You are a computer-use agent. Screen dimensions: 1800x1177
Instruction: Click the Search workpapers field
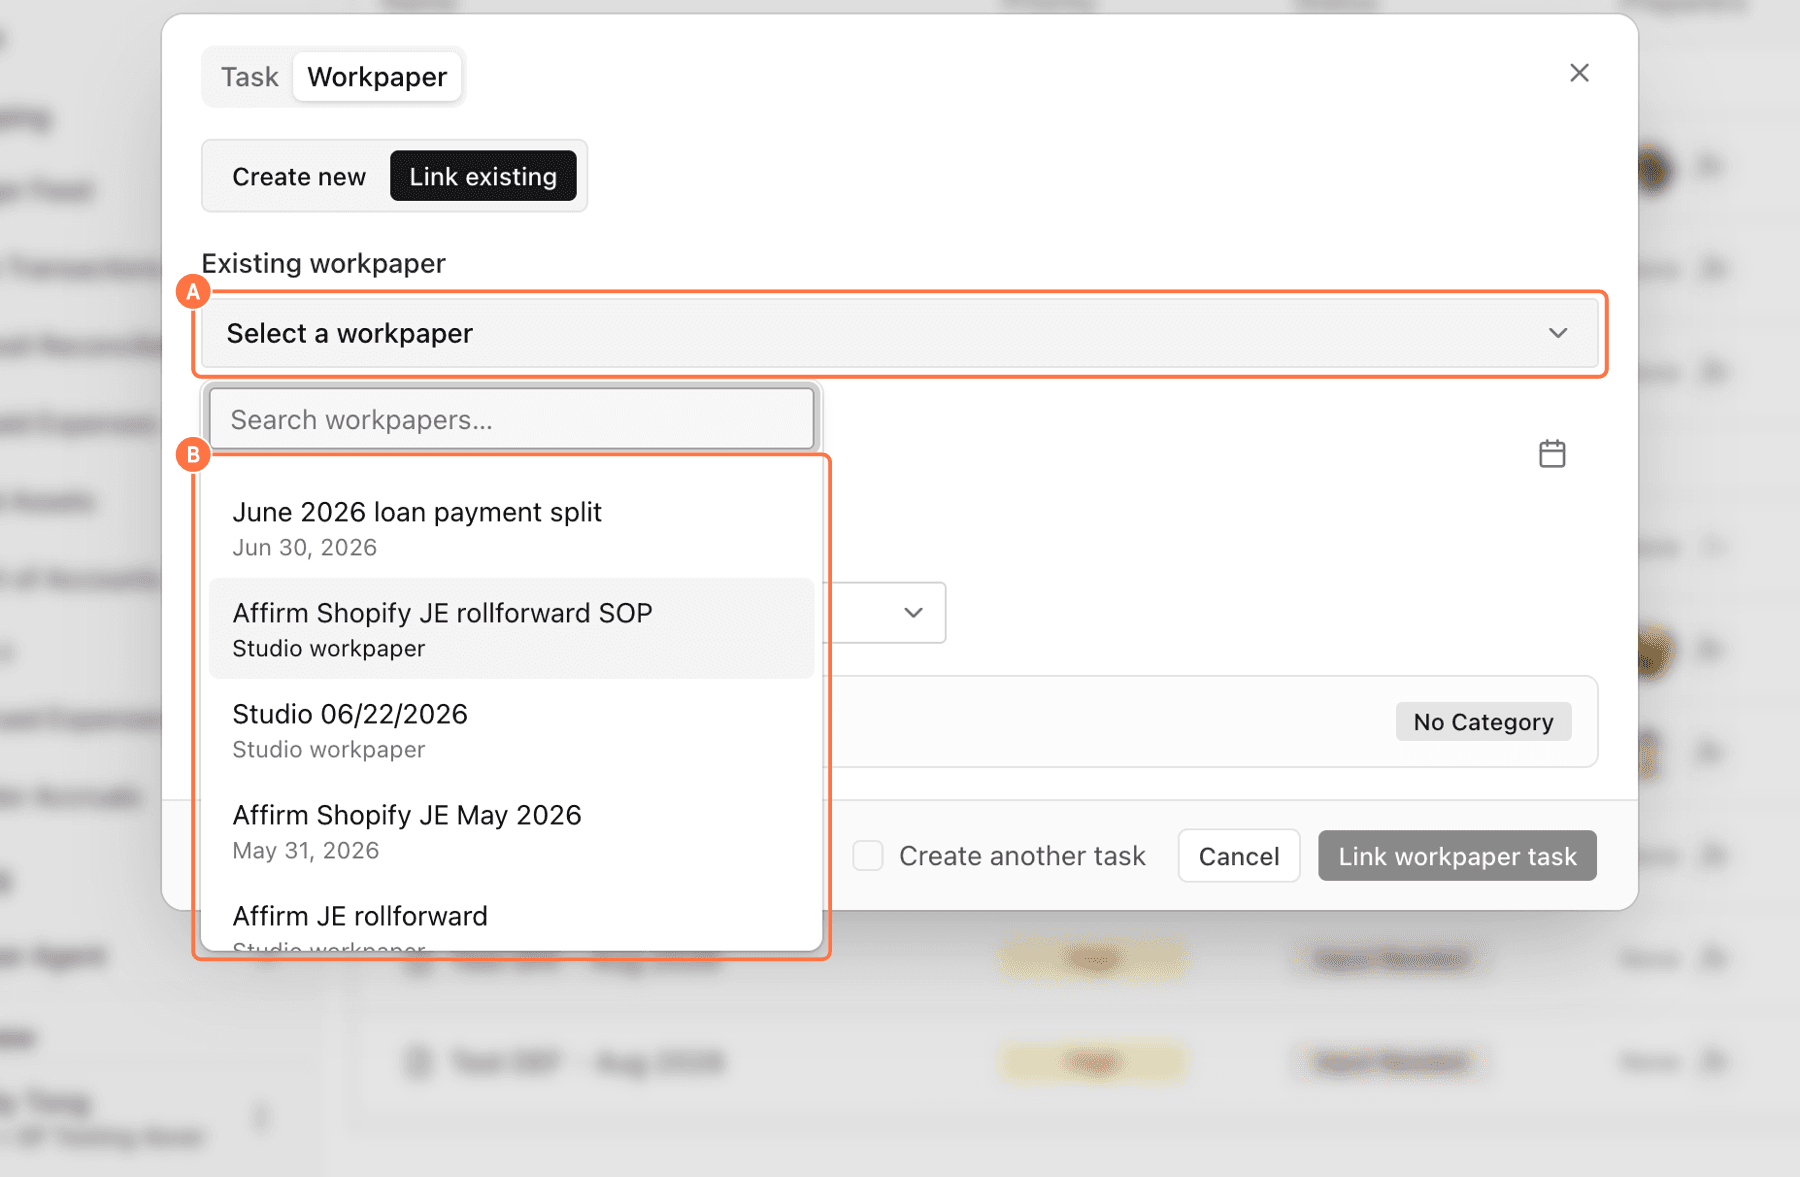coord(511,419)
